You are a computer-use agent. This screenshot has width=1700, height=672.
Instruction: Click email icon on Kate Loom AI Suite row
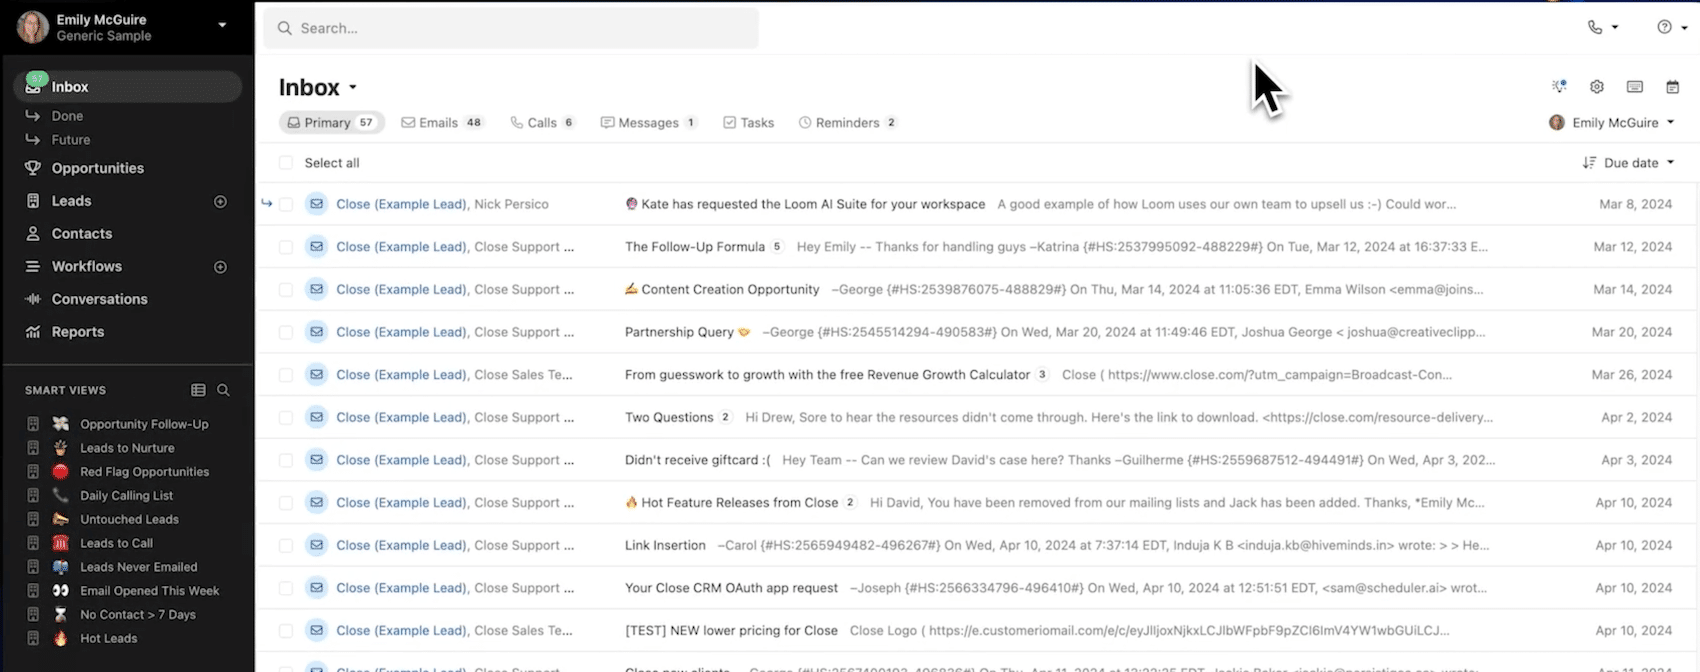click(x=316, y=204)
